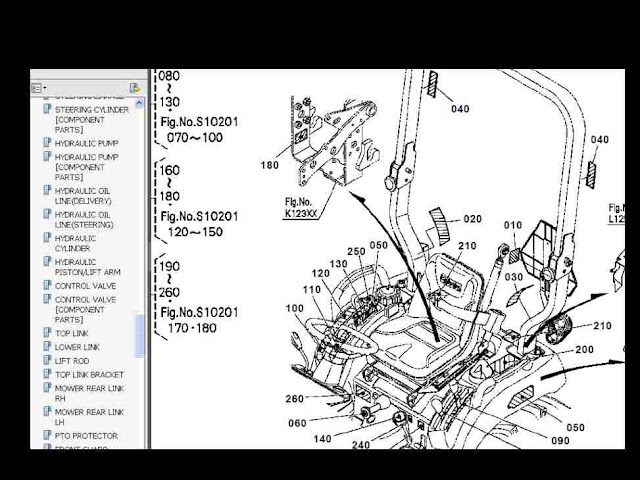
Task: Click bookmark icon next to LIFT ROD
Action: pyautogui.click(x=47, y=360)
